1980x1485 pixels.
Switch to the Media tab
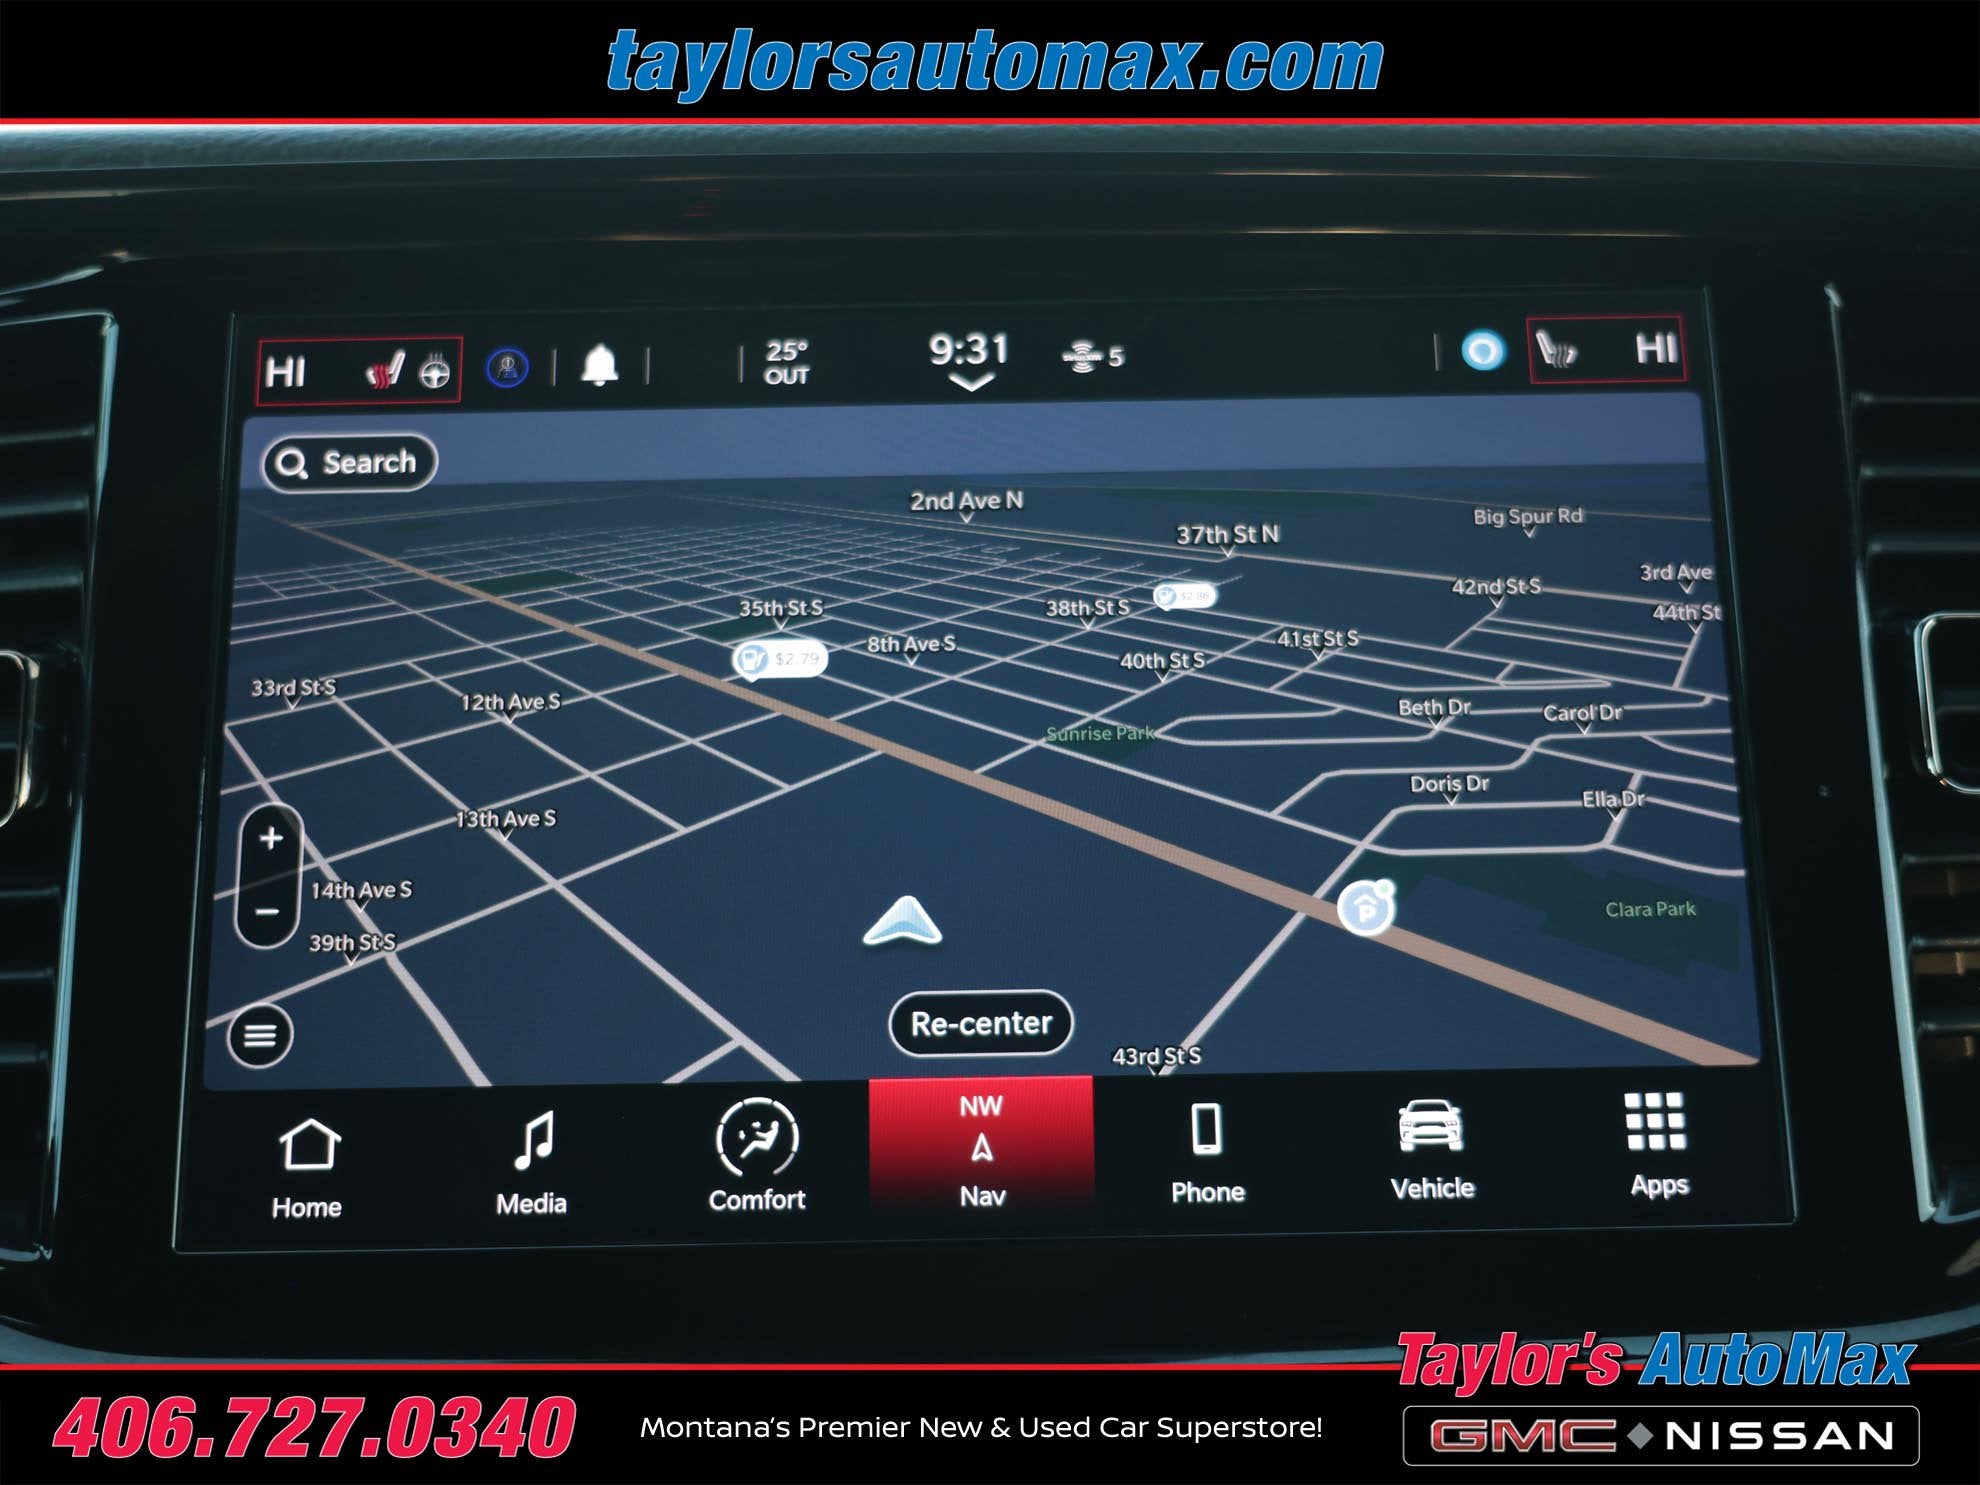(x=532, y=1162)
